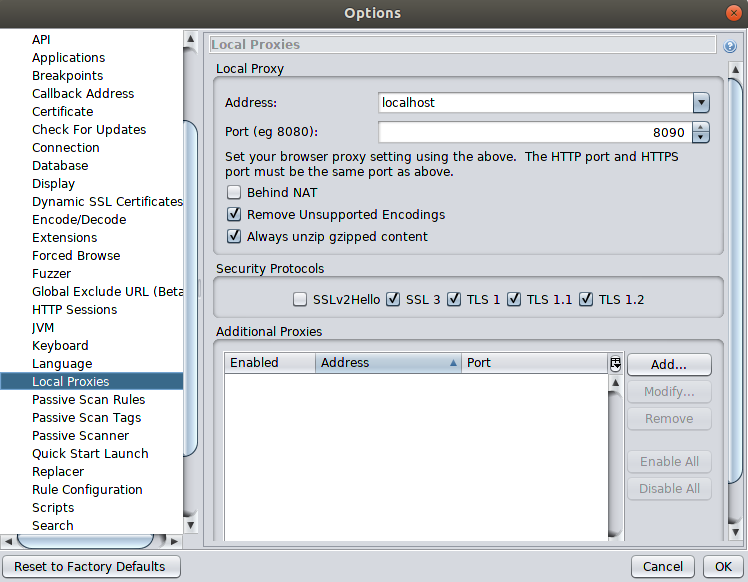This screenshot has height=582, width=748.
Task: Close the Options dialog window
Action: point(734,13)
